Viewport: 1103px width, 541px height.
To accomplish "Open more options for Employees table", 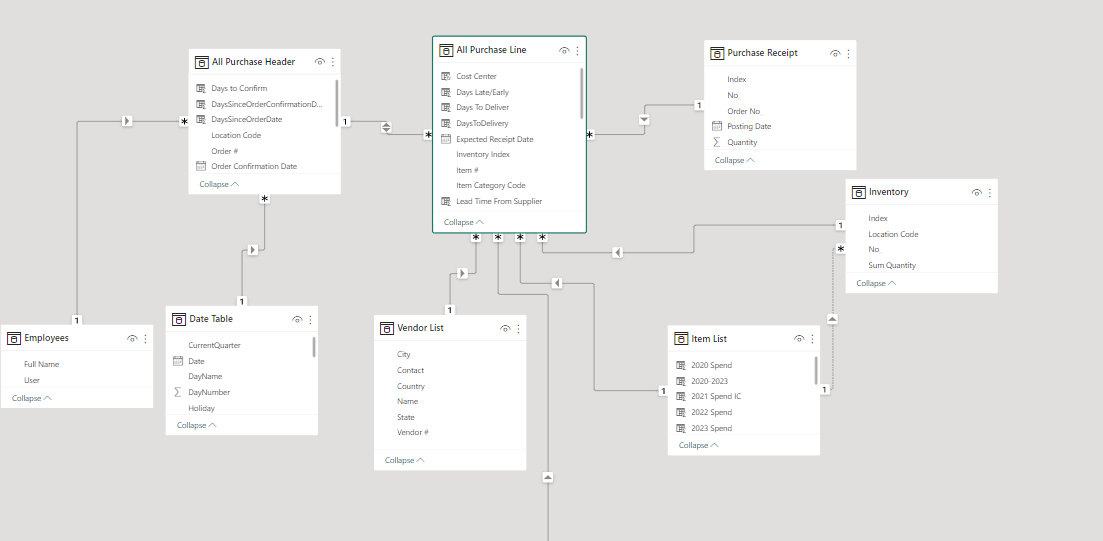I will tap(146, 339).
